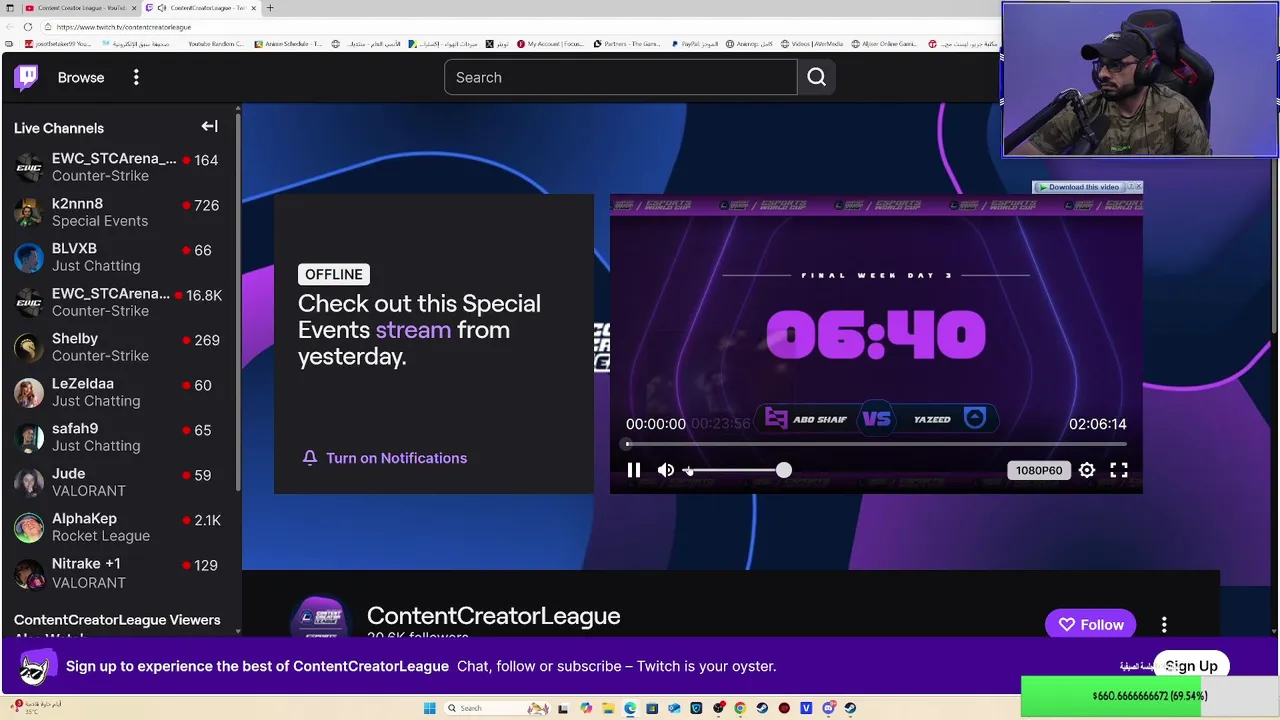Open LeZeldaa Just Chatting channel

click(118, 392)
